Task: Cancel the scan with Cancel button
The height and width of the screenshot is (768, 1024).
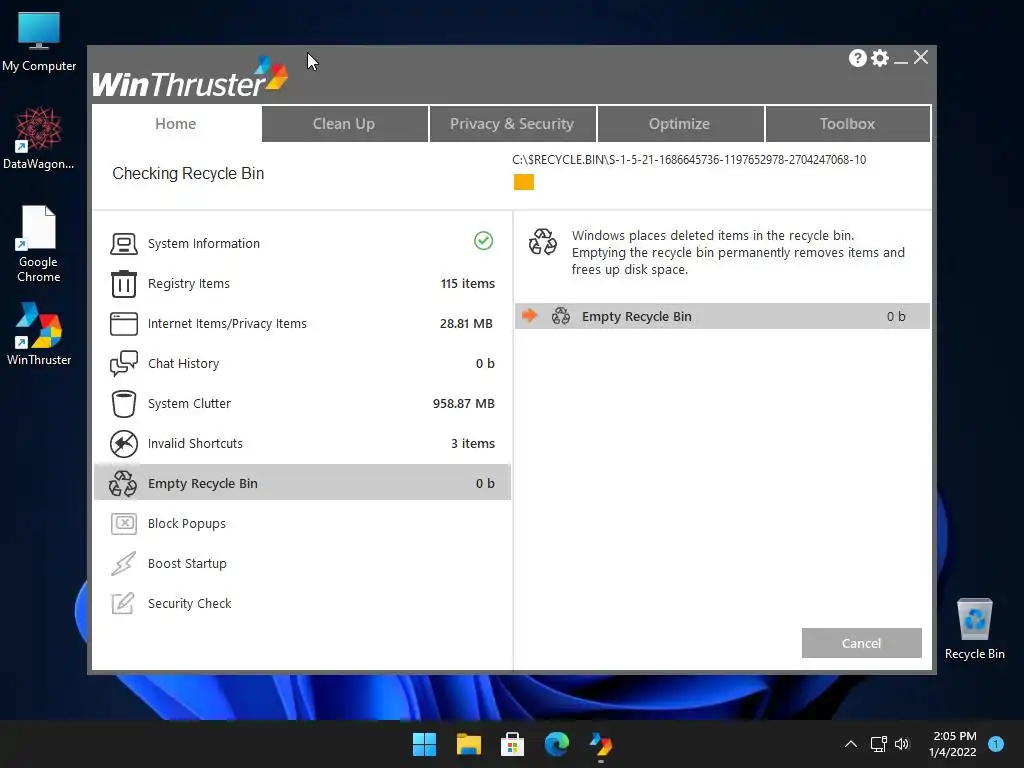Action: [x=861, y=643]
